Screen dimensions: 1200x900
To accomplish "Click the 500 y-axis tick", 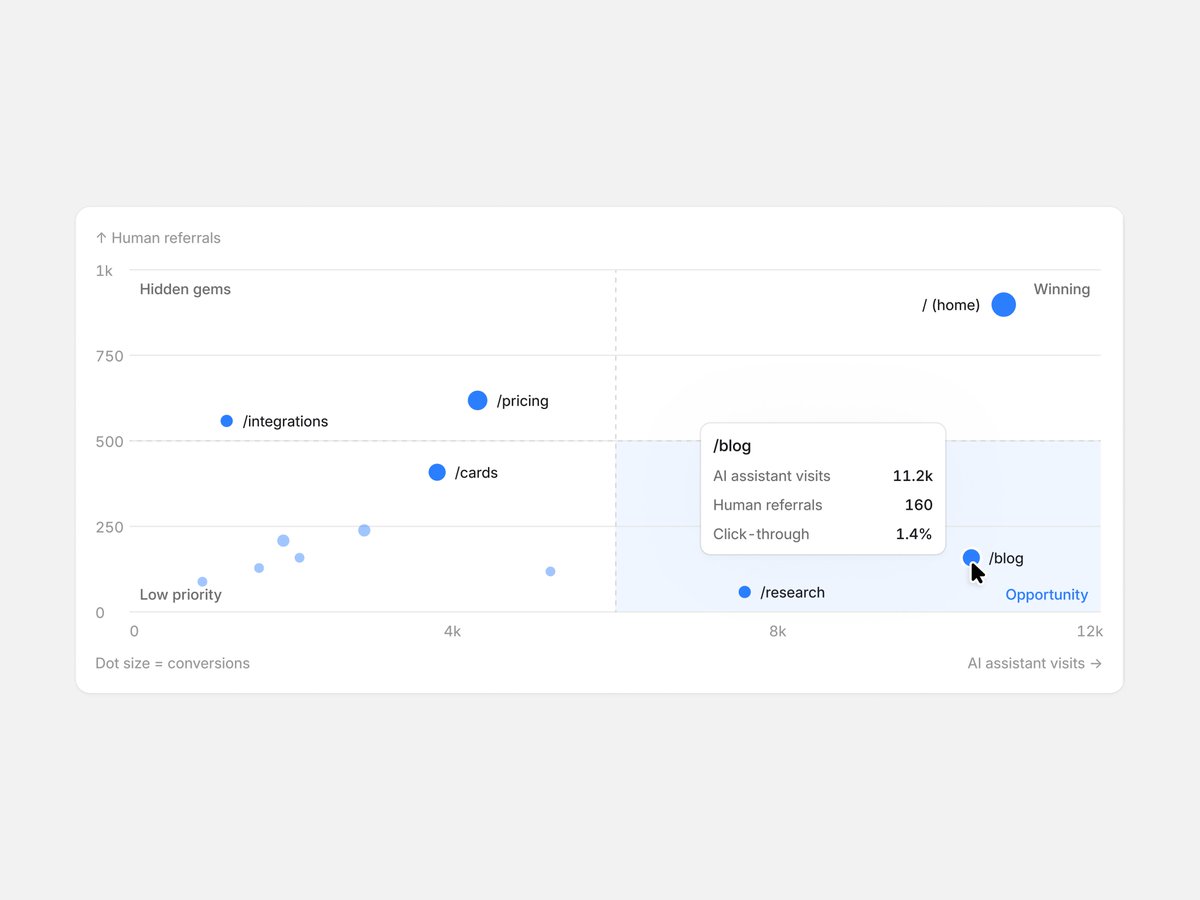I will [x=109, y=442].
